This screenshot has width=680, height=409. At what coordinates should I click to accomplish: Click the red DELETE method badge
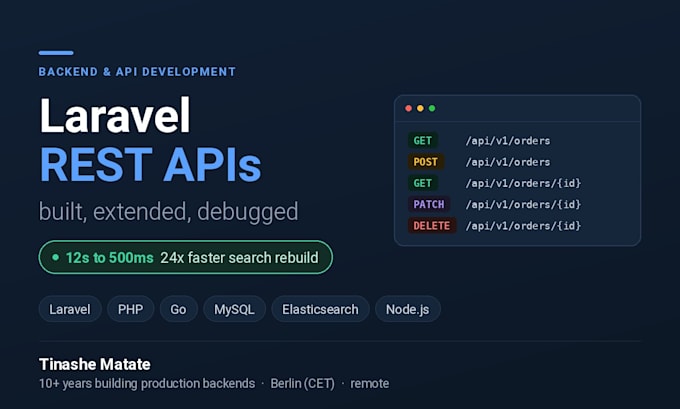(432, 226)
